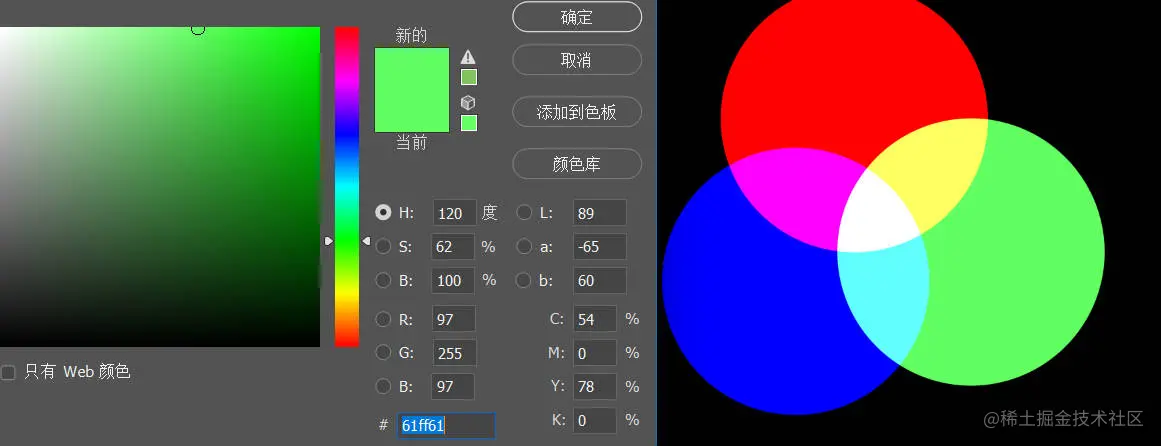The width and height of the screenshot is (1161, 446).
Task: Click the hue slider left arrow handle
Action: (329, 241)
